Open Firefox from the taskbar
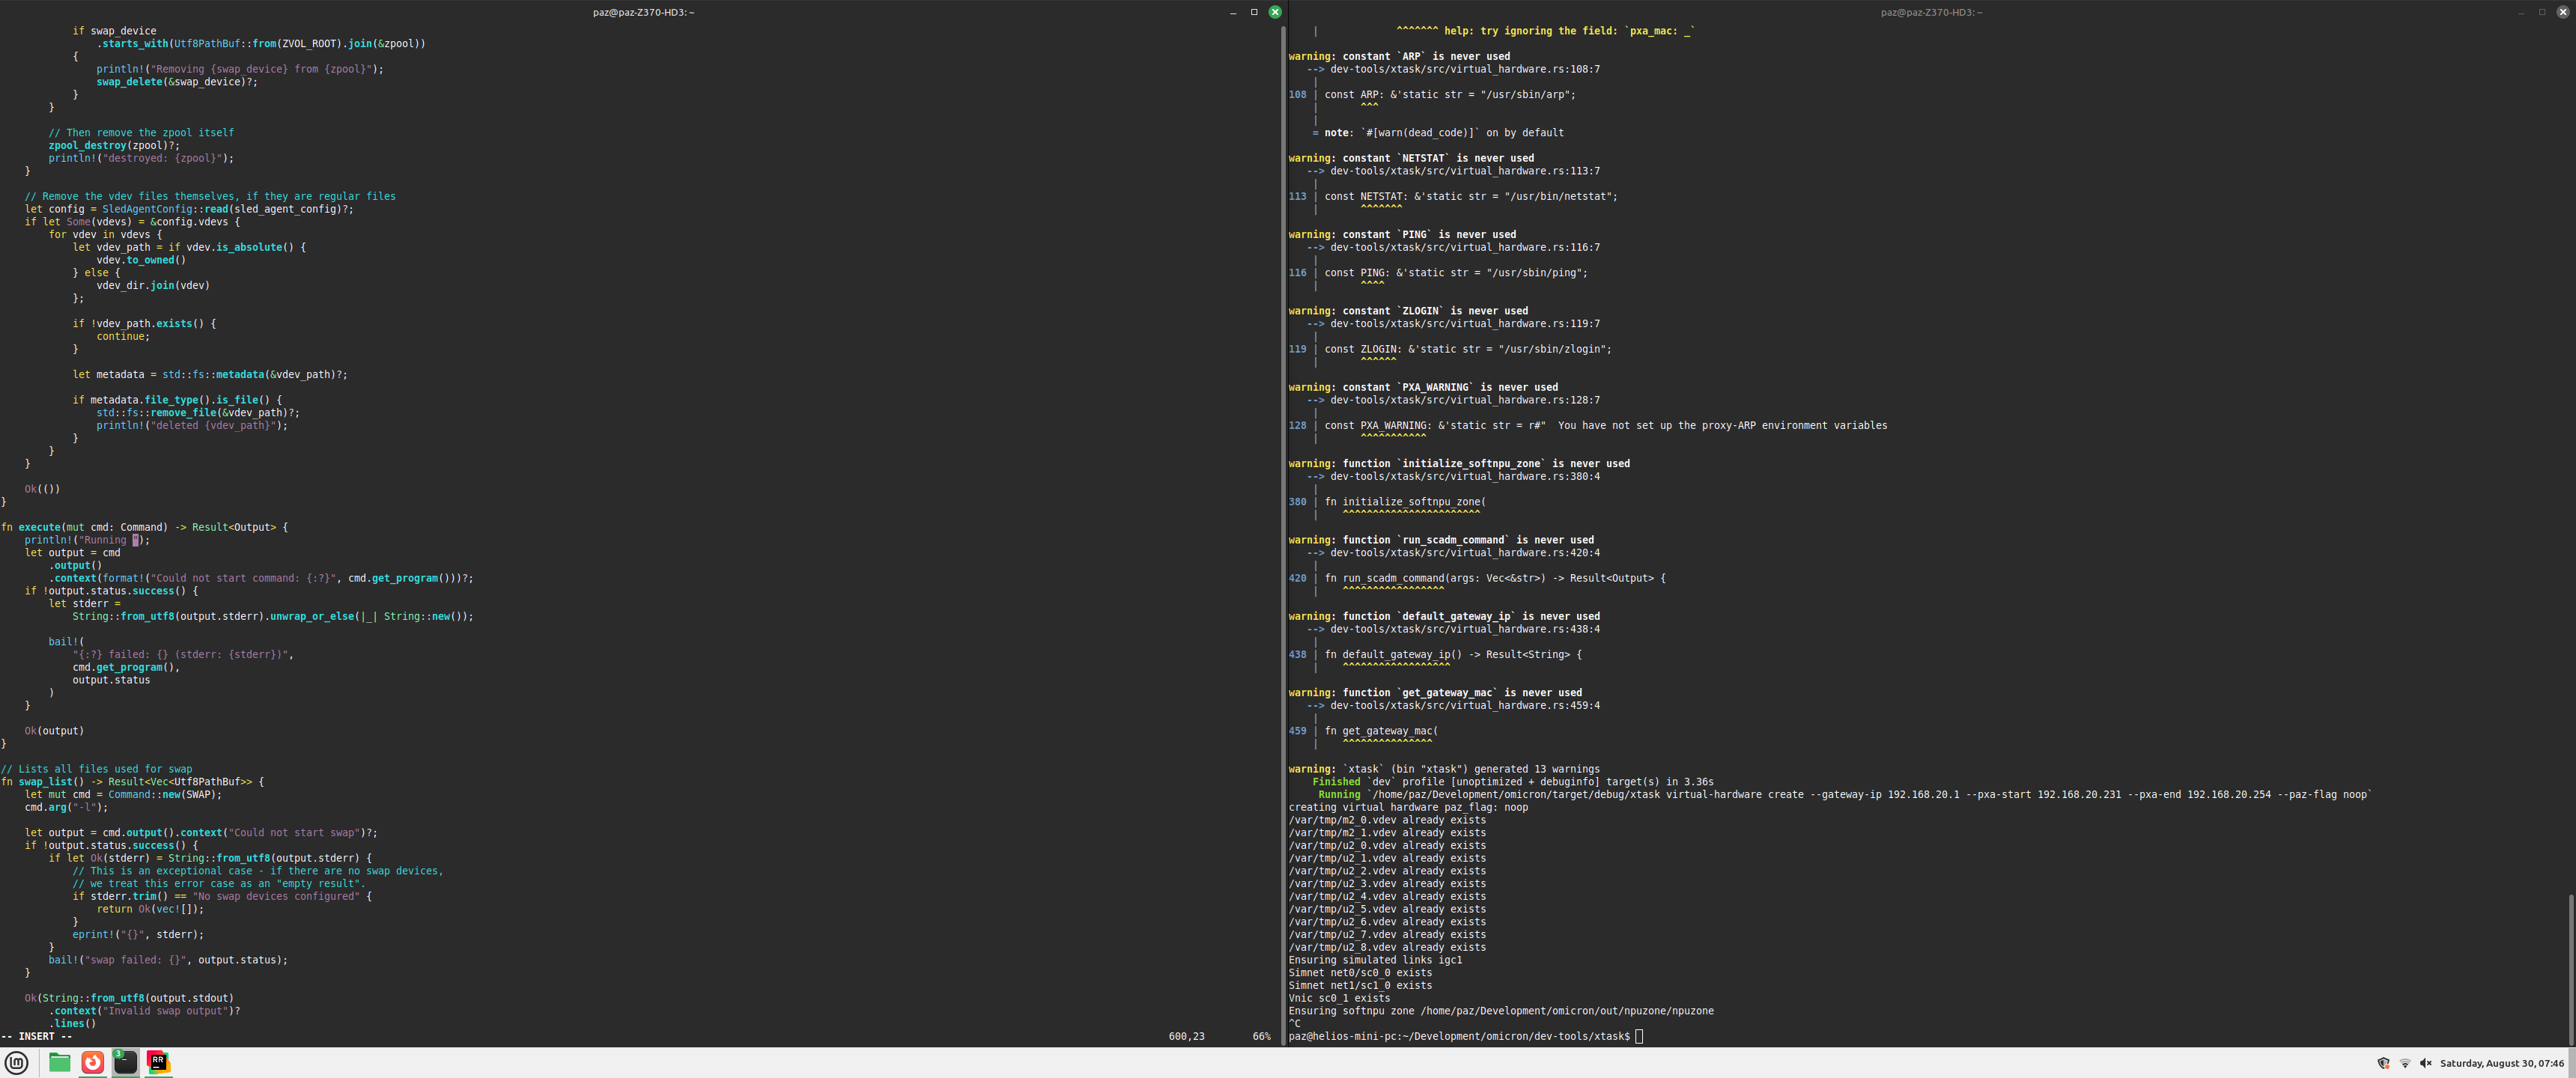The width and height of the screenshot is (2576, 1078). point(93,1062)
